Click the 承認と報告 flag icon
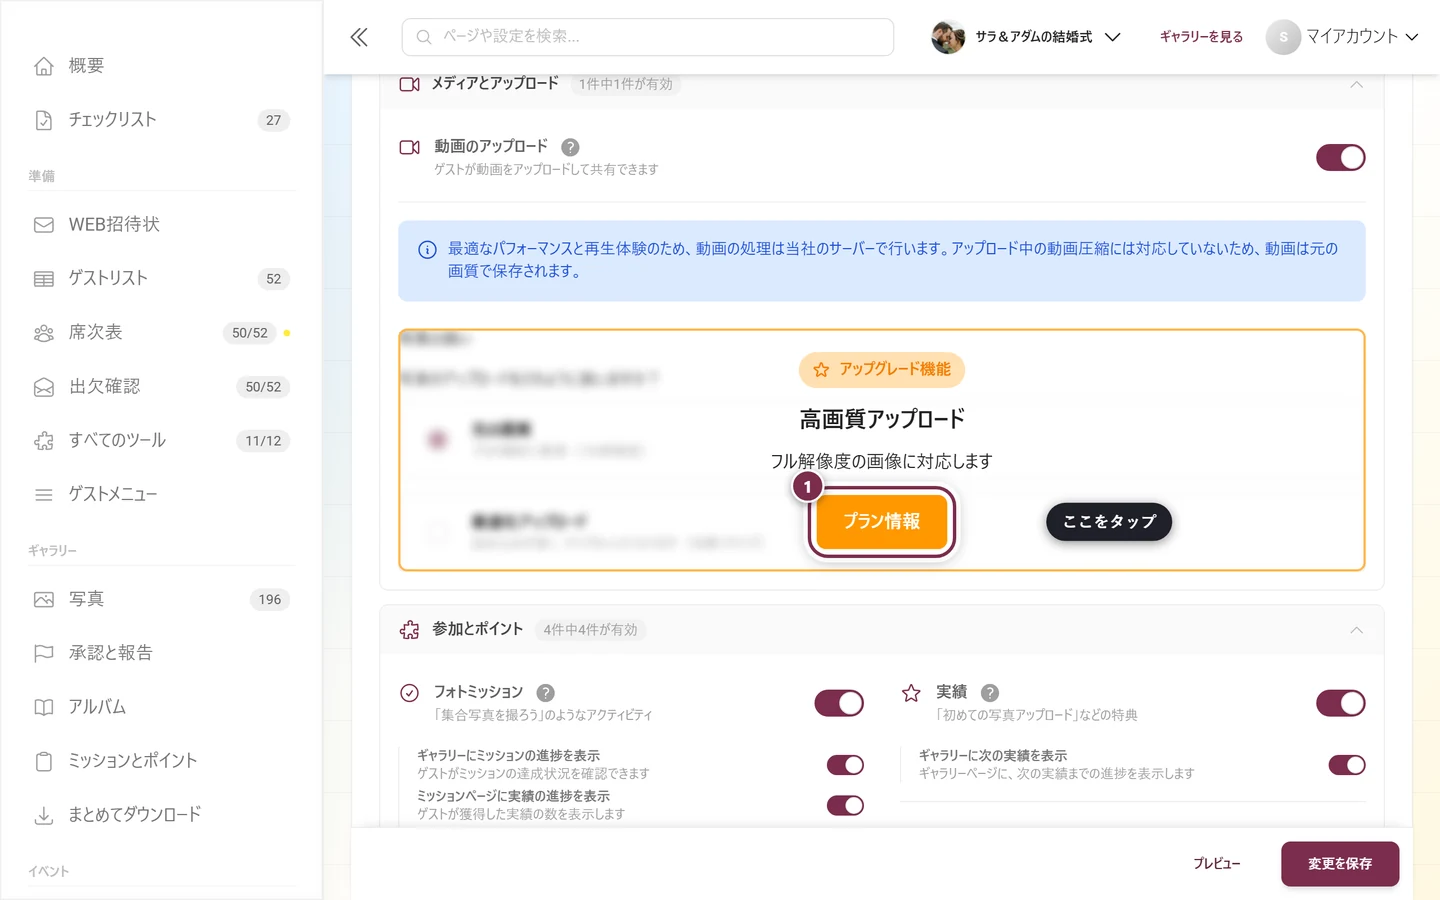The height and width of the screenshot is (900, 1440). 44,654
